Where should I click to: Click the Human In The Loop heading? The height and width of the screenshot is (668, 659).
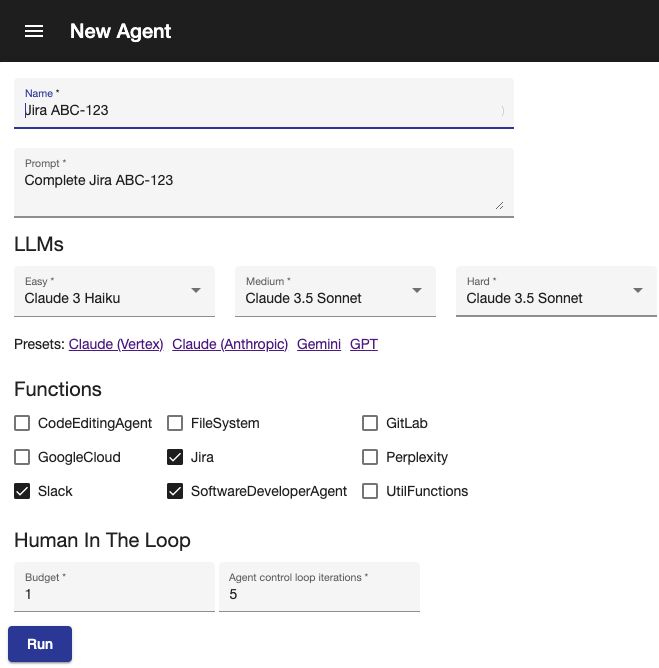tap(102, 540)
